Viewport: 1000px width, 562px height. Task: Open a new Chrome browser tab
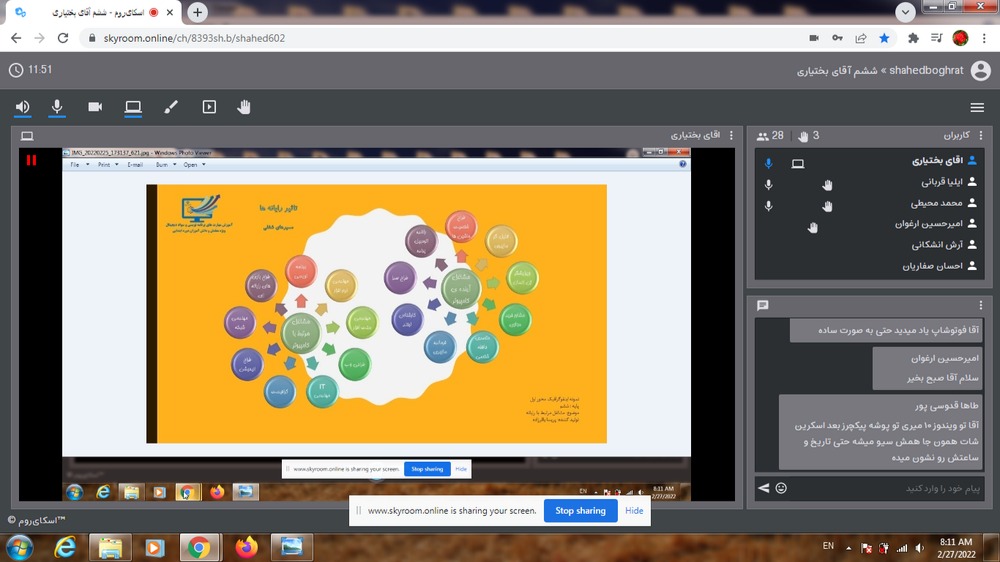coord(198,12)
